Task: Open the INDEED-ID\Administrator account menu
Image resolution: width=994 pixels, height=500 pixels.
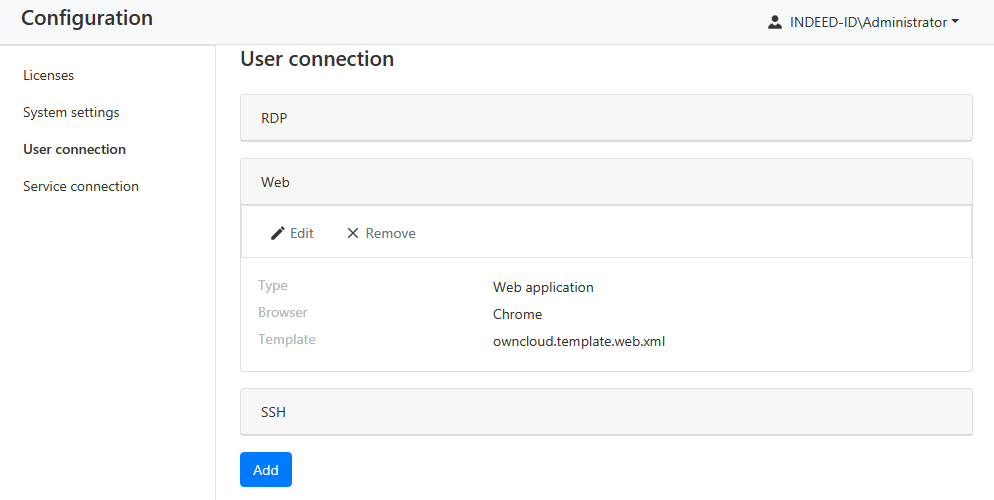Action: coord(867,22)
